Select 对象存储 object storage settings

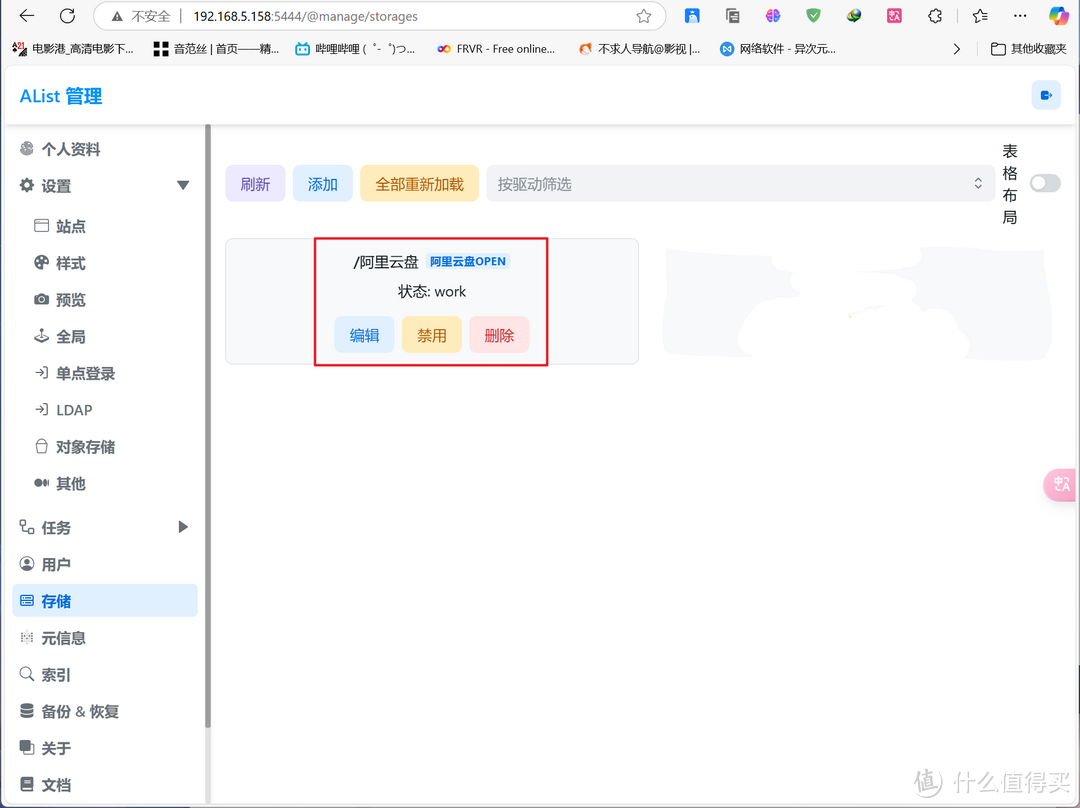[x=85, y=446]
